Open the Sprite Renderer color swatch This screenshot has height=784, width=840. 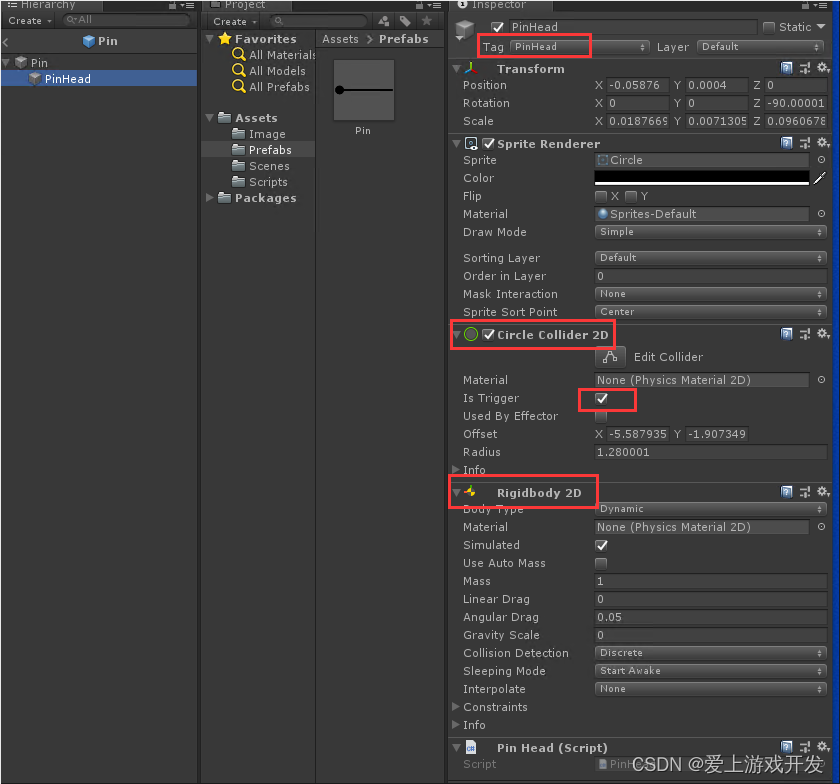point(702,178)
